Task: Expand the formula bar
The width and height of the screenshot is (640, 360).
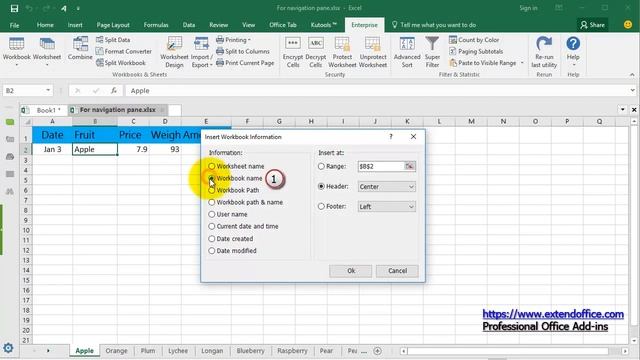Action: pos(632,90)
